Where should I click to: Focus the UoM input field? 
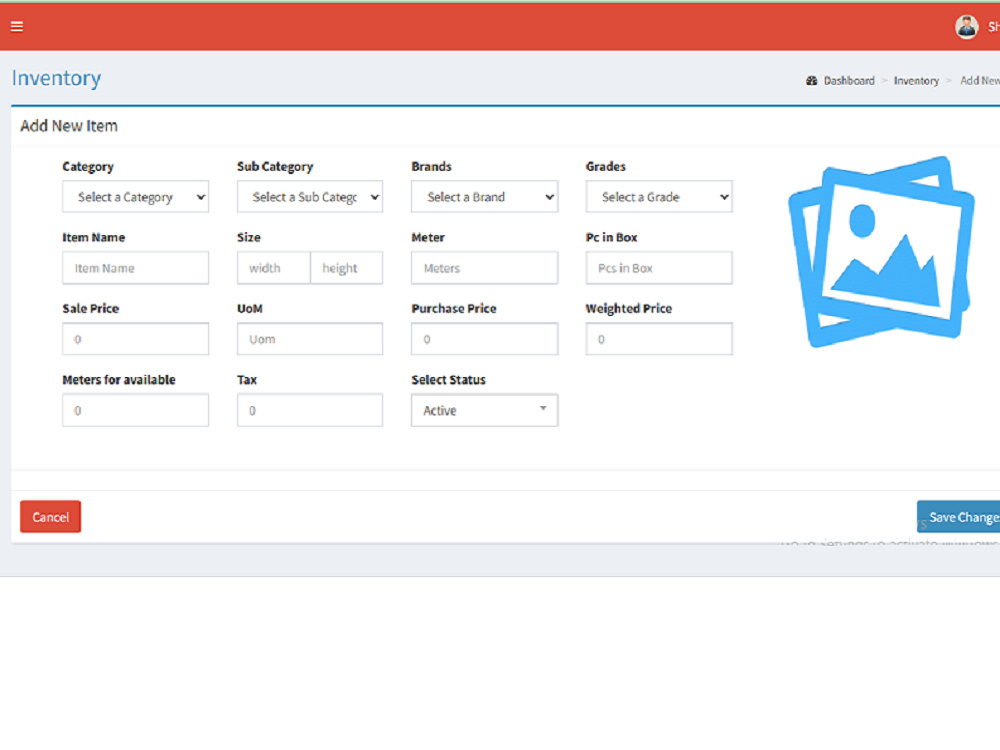coord(310,339)
